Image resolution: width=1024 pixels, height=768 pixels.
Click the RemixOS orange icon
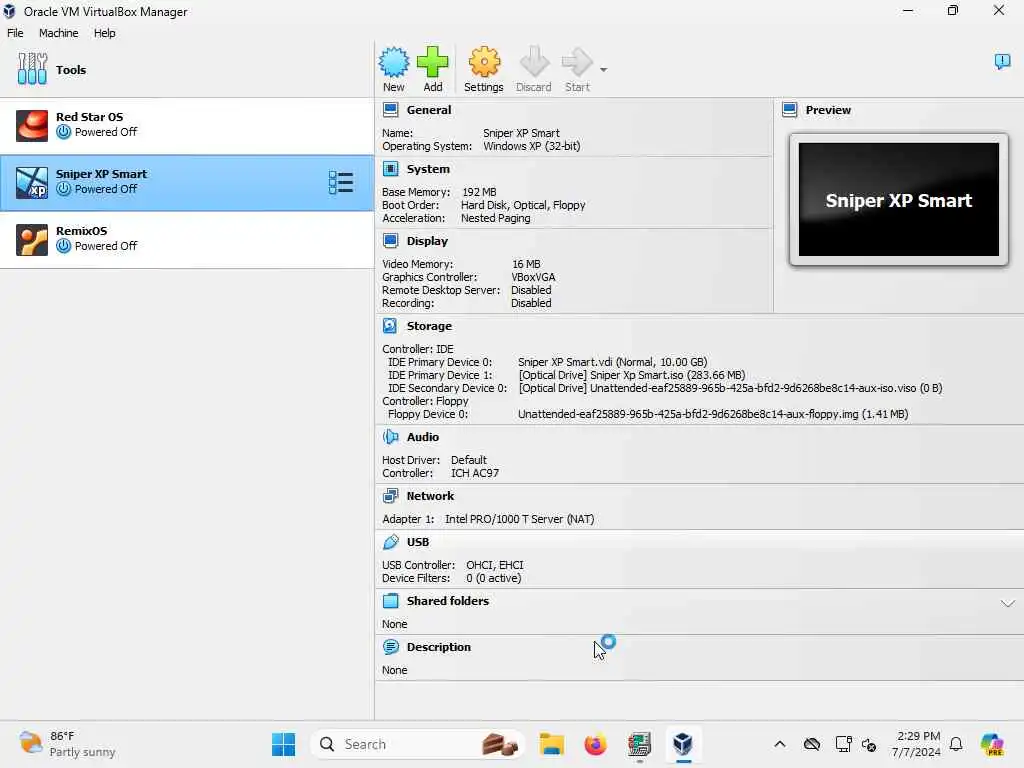coord(31,240)
